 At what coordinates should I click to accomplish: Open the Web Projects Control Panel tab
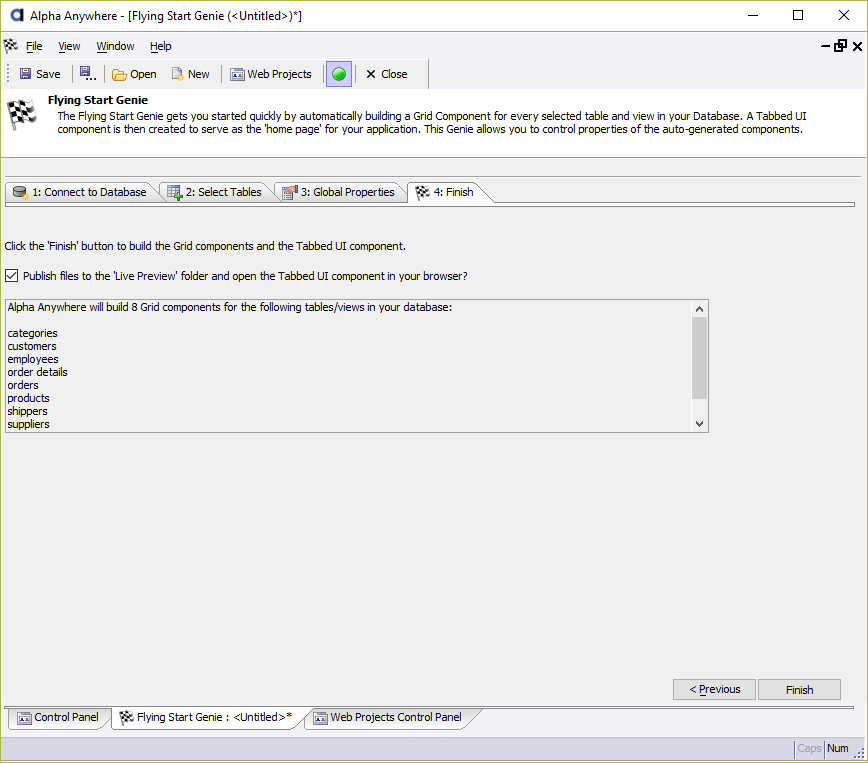pos(388,718)
